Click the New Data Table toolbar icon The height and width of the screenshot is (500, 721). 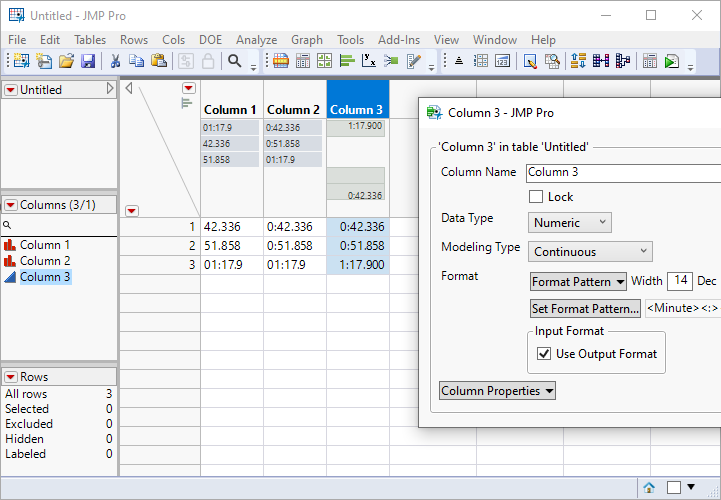pos(21,61)
